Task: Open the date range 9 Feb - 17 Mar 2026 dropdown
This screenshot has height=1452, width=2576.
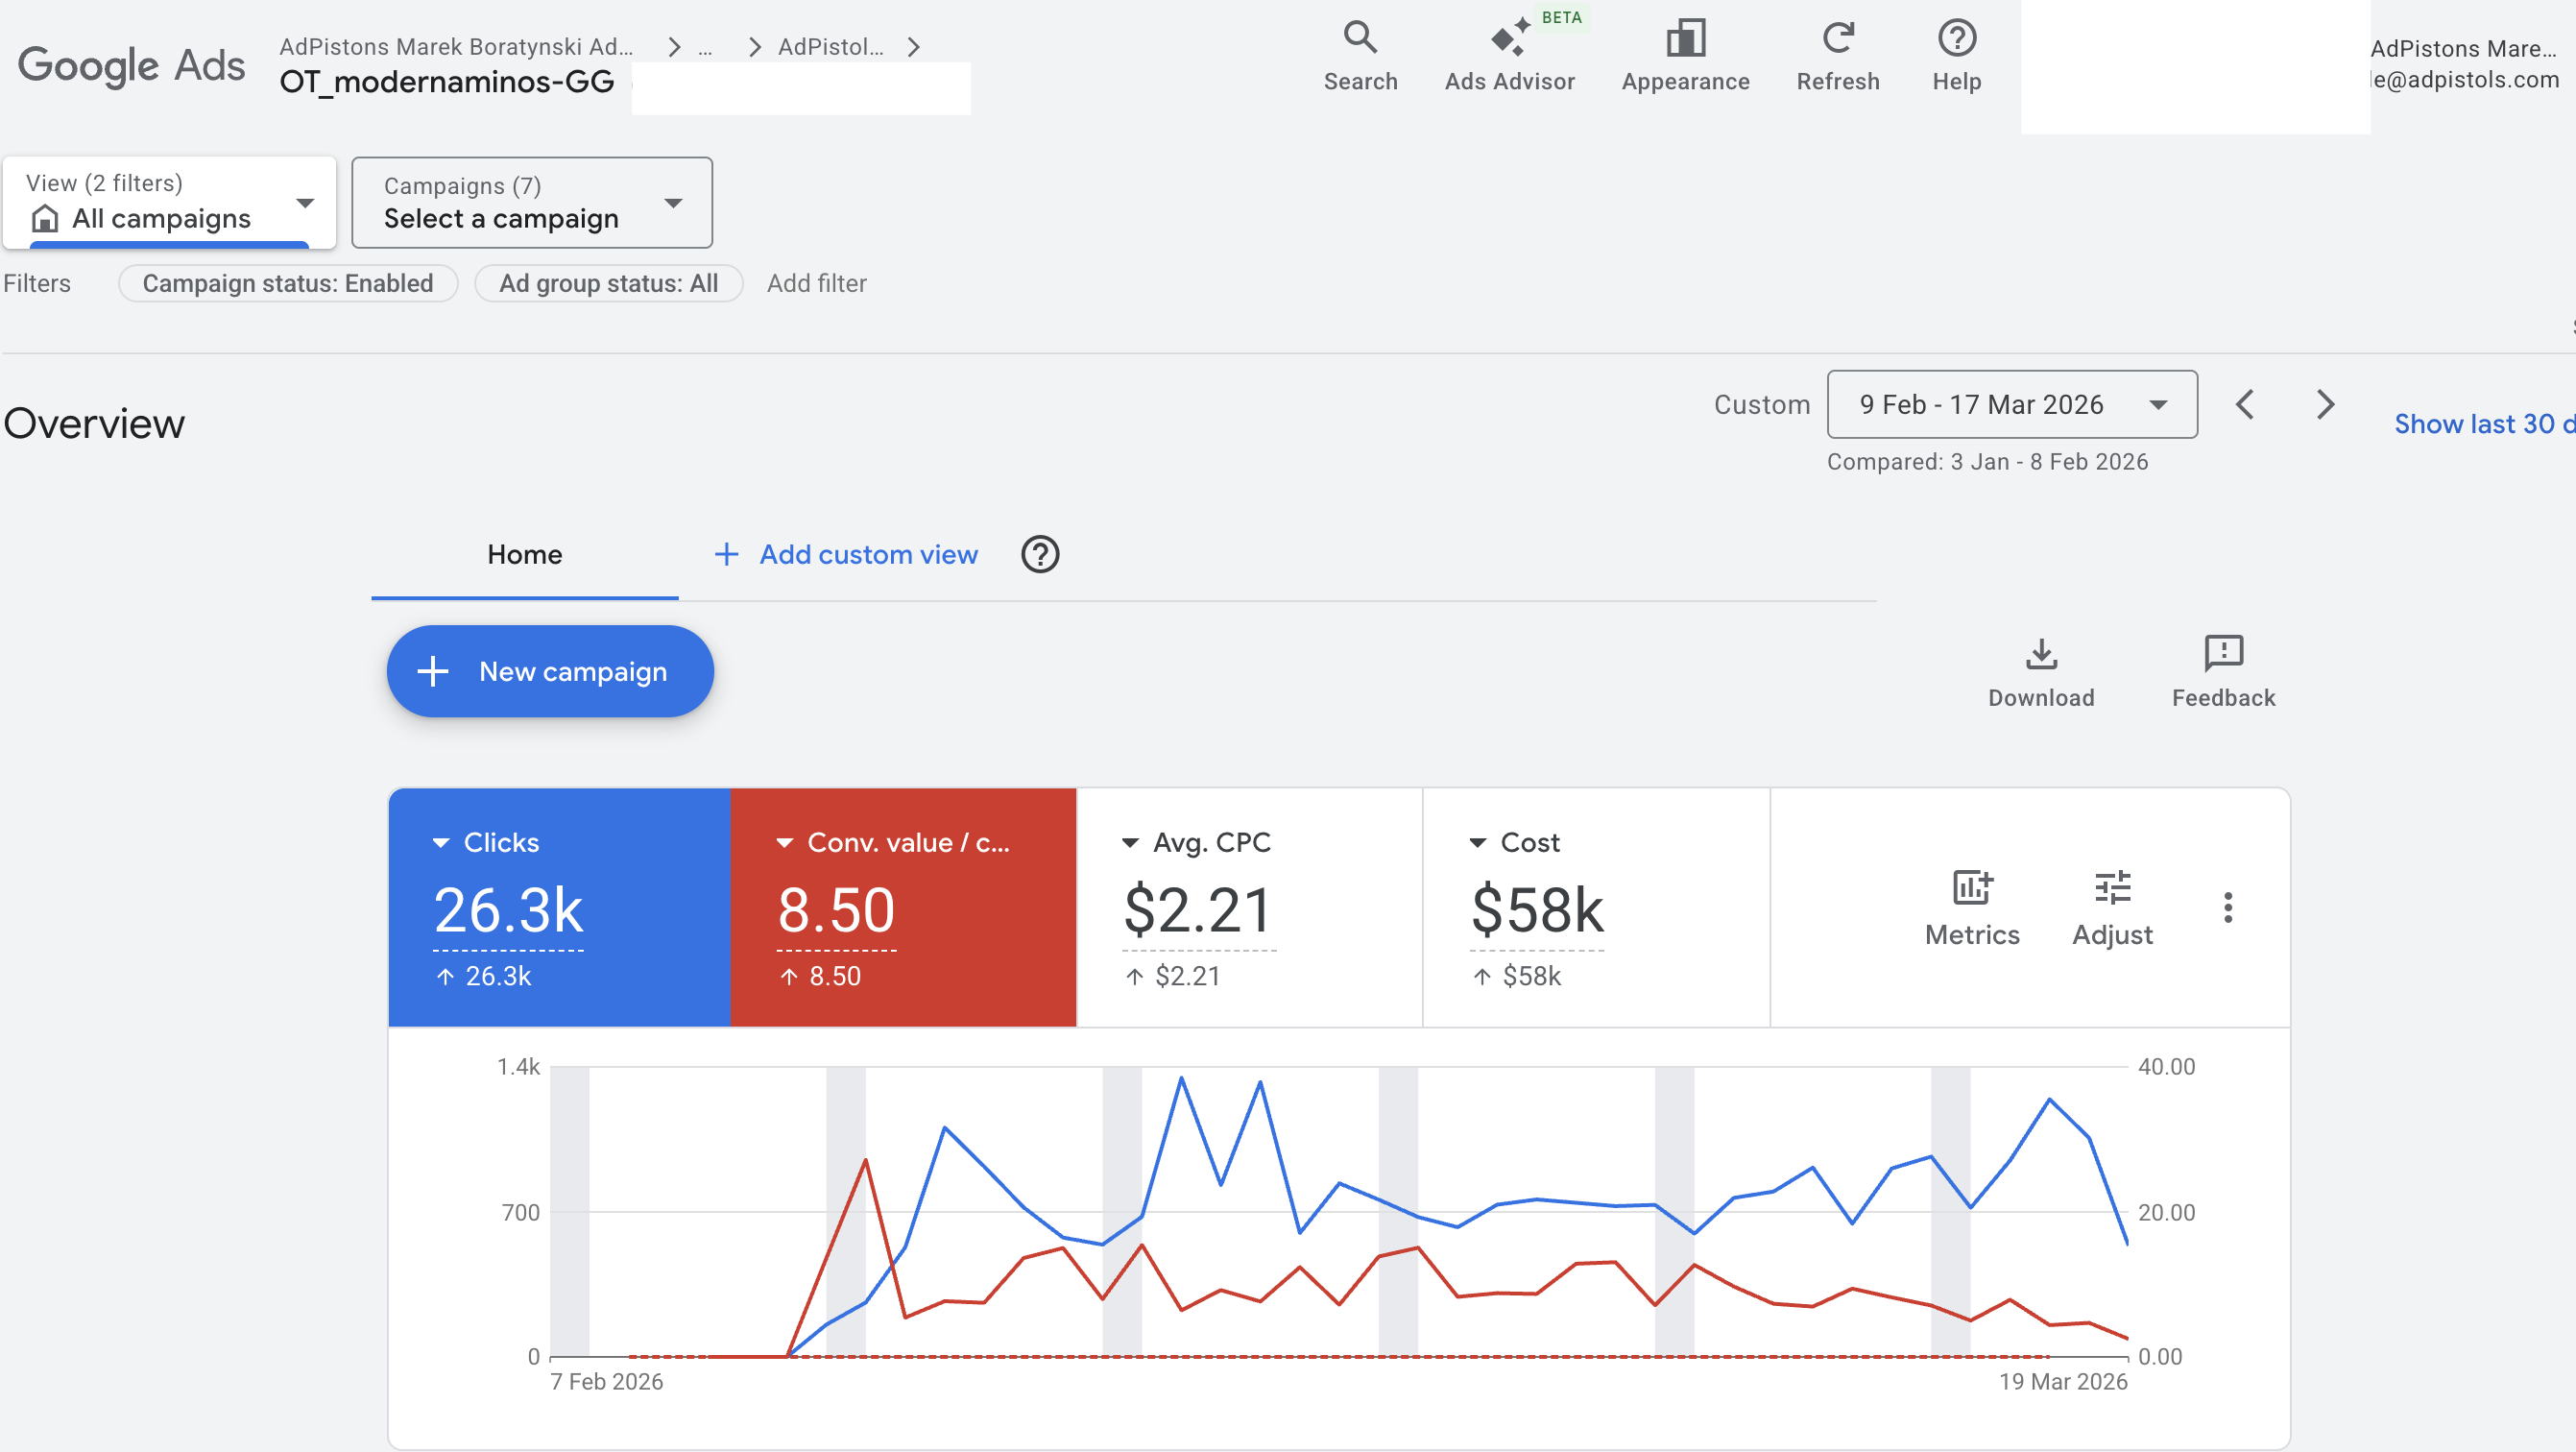Action: [x=2011, y=404]
